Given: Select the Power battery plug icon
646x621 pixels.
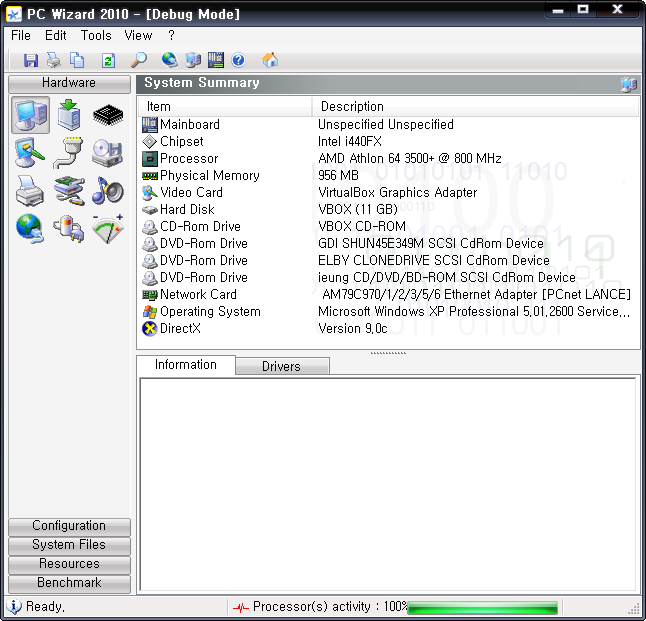Looking at the screenshot, I should tap(69, 229).
